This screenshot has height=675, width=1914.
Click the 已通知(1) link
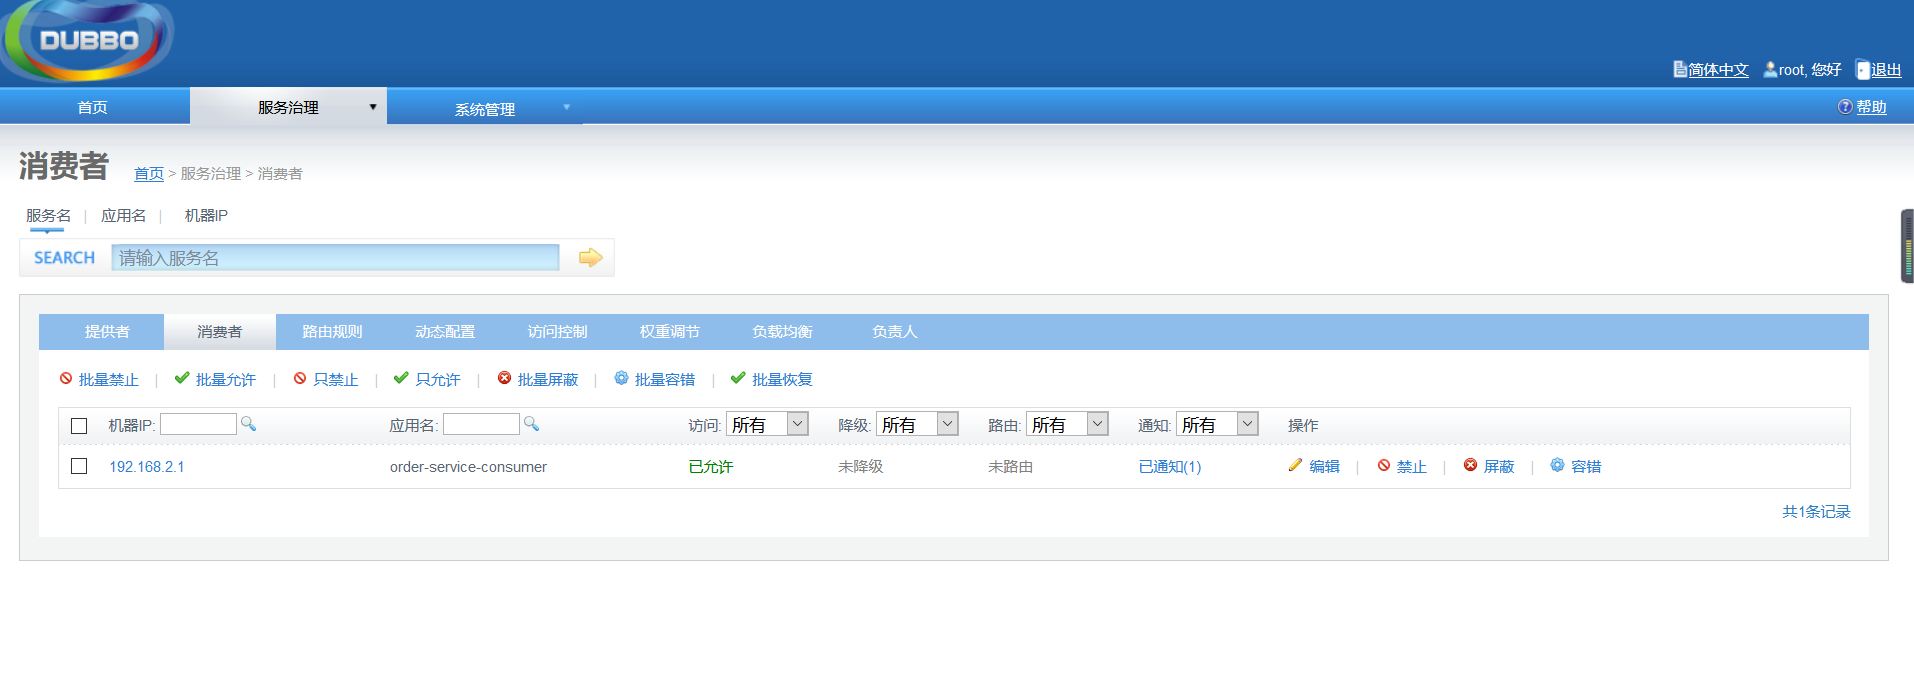(1170, 467)
